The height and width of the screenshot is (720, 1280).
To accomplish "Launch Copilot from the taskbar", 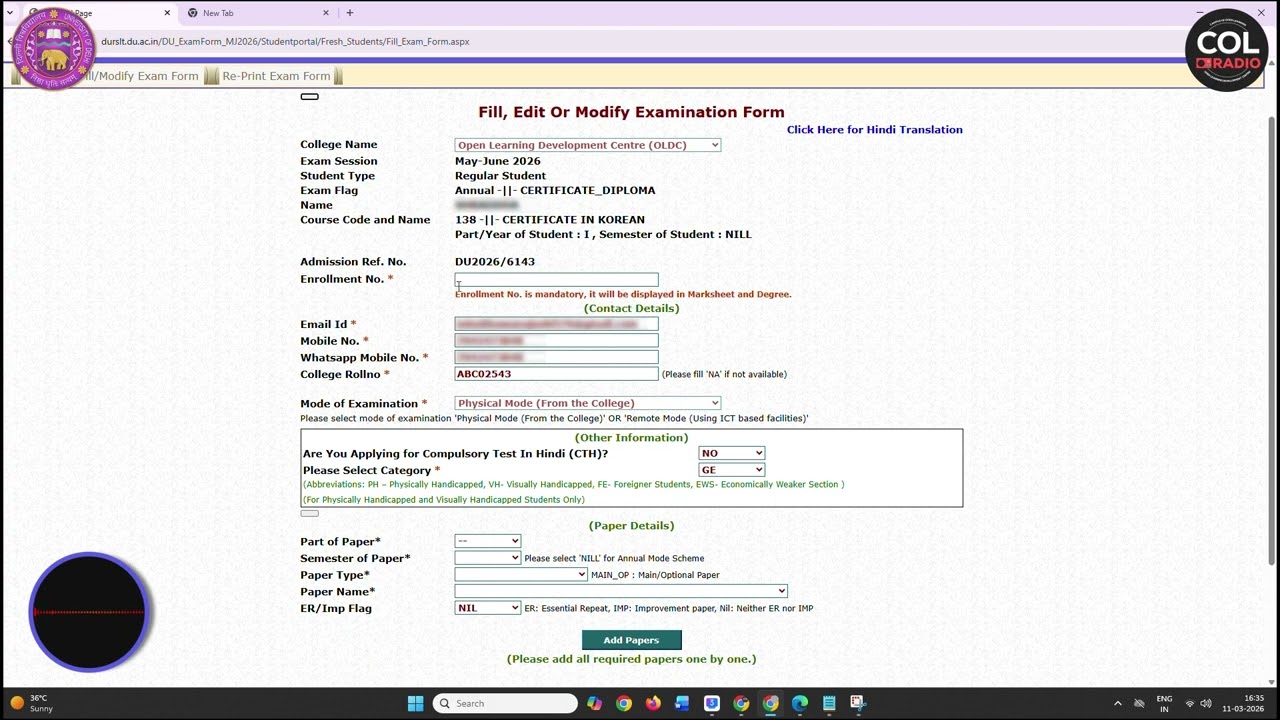I will pos(595,703).
